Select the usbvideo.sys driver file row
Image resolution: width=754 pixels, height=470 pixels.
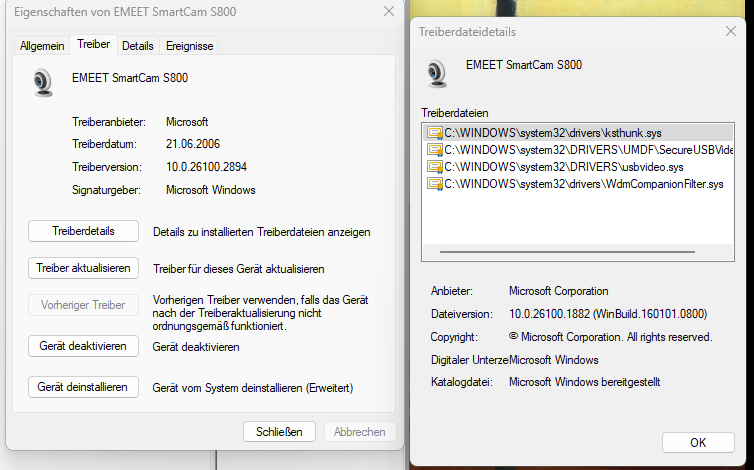coord(578,167)
